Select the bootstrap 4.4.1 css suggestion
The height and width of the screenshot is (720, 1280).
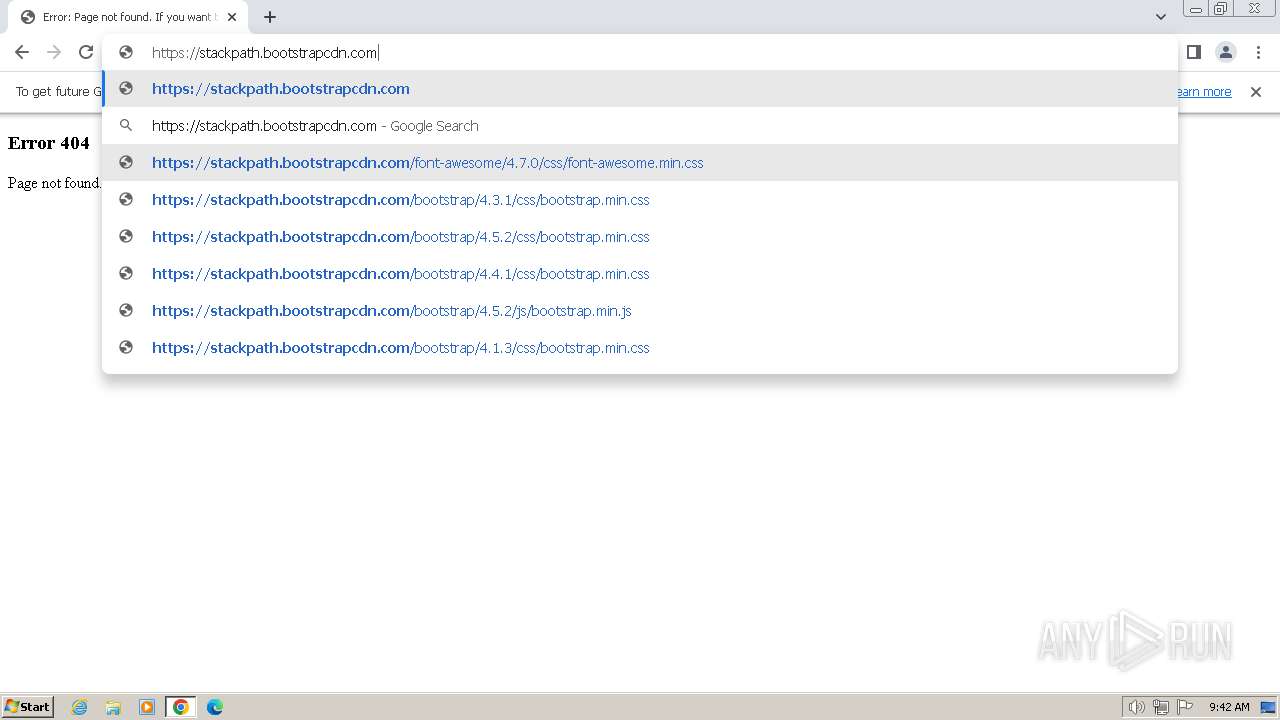click(x=640, y=274)
